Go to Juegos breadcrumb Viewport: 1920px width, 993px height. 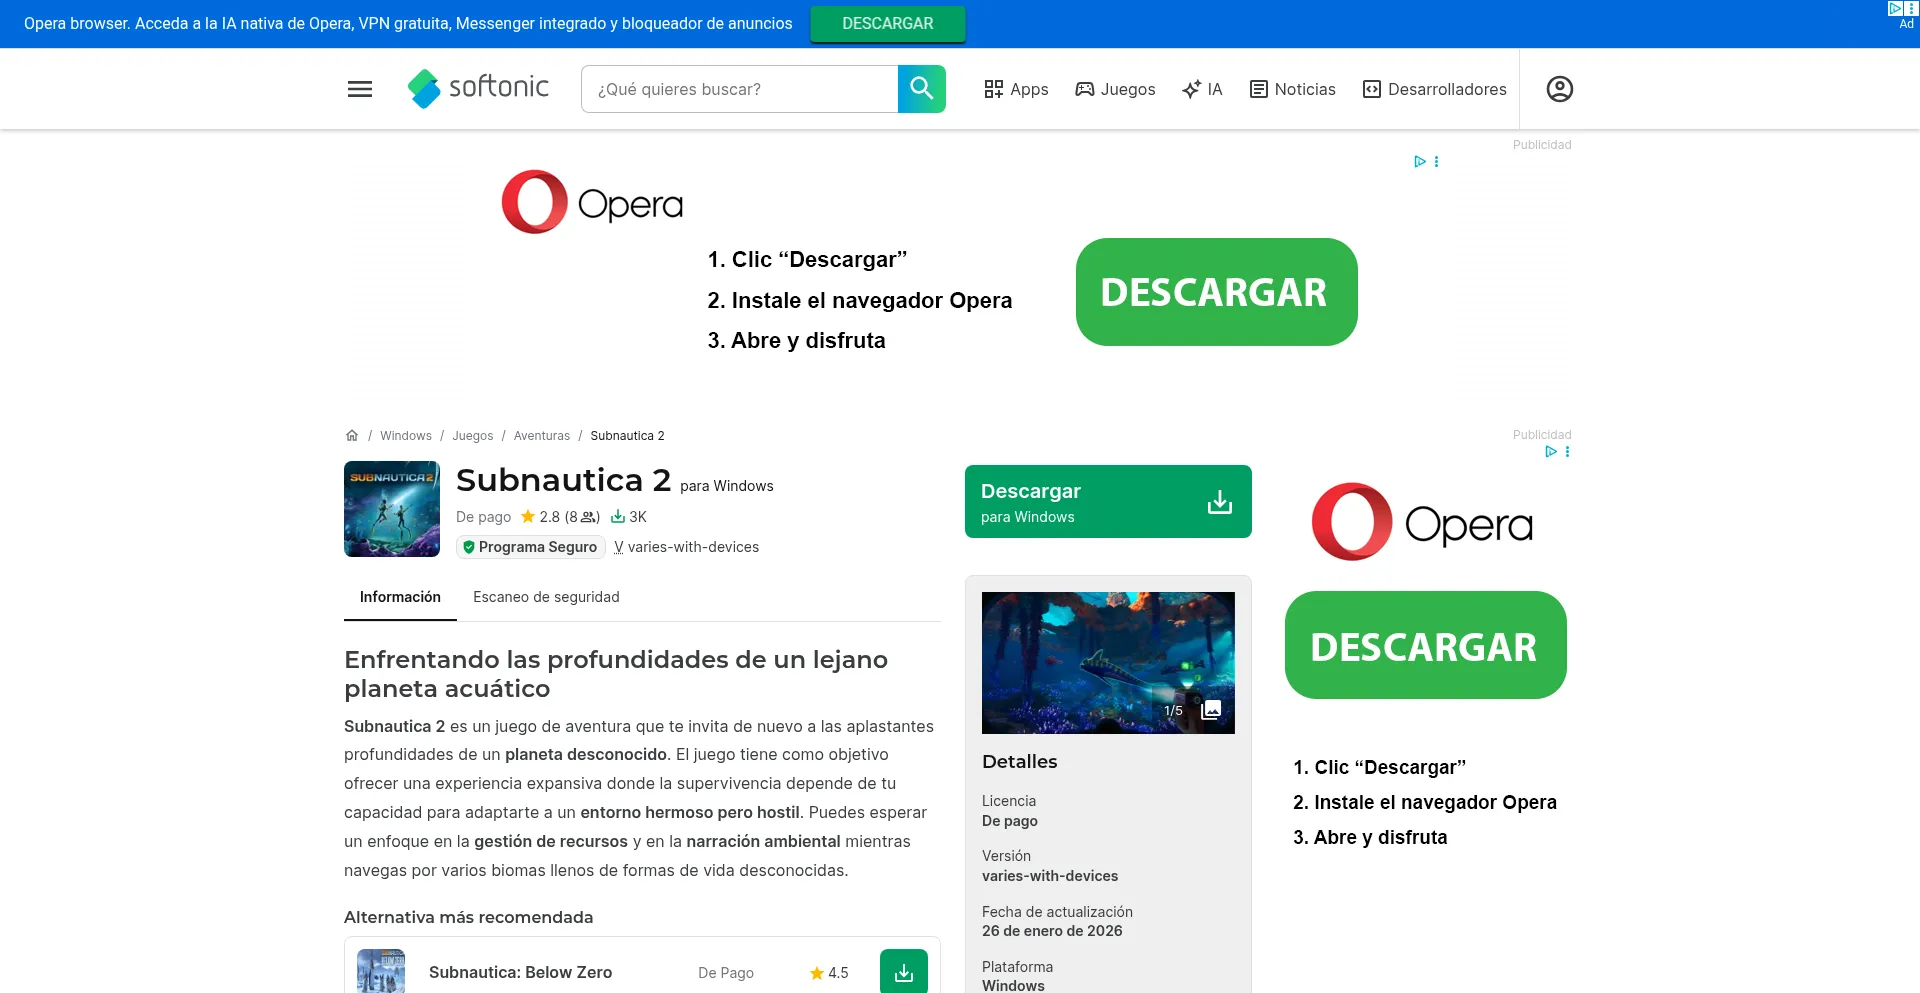(x=472, y=436)
